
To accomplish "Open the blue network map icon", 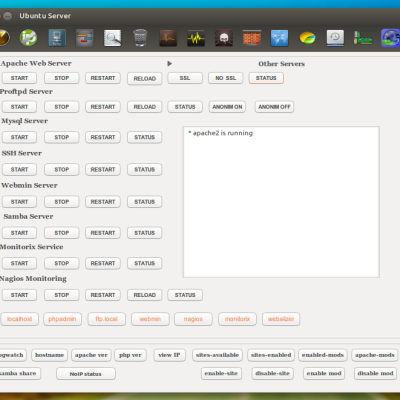I will pos(279,38).
